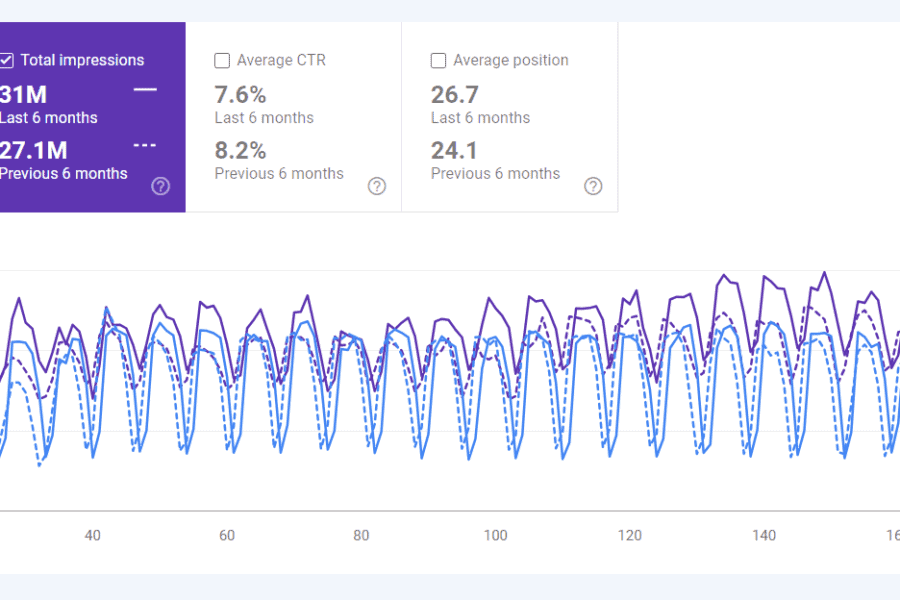
Task: Click the 100 label on chart x-axis
Action: [495, 536]
